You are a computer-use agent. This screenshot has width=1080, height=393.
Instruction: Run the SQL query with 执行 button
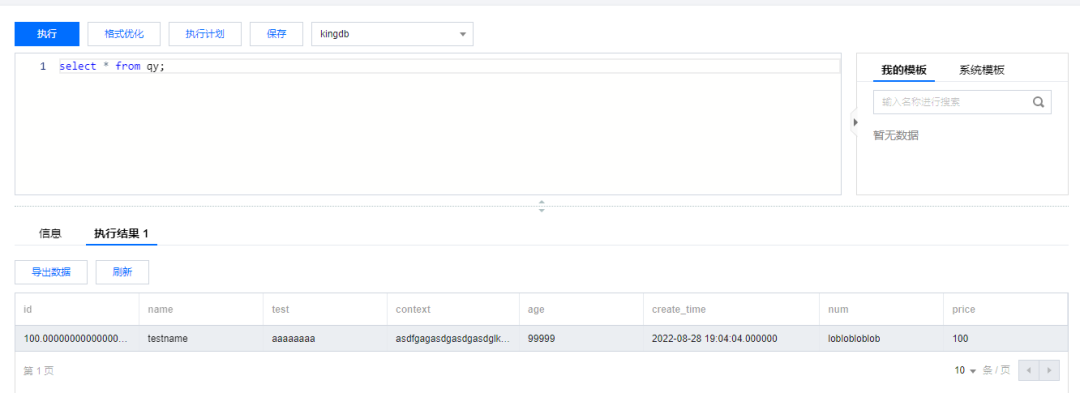coord(47,34)
